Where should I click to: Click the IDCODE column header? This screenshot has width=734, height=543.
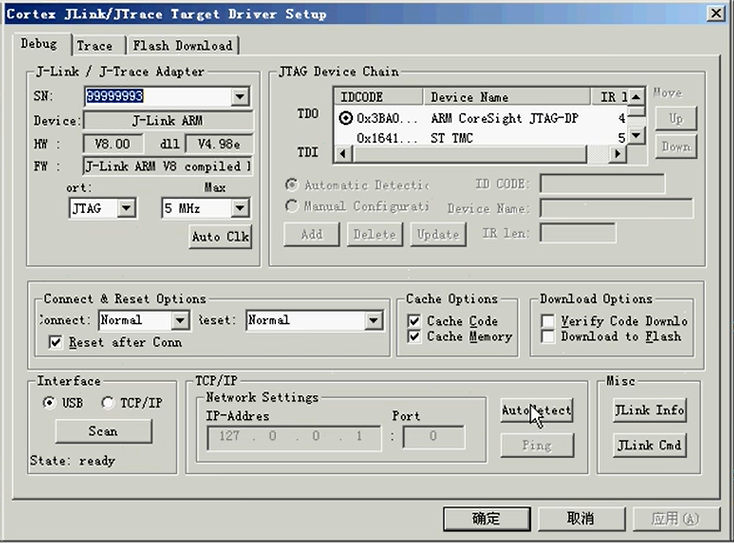[x=379, y=97]
